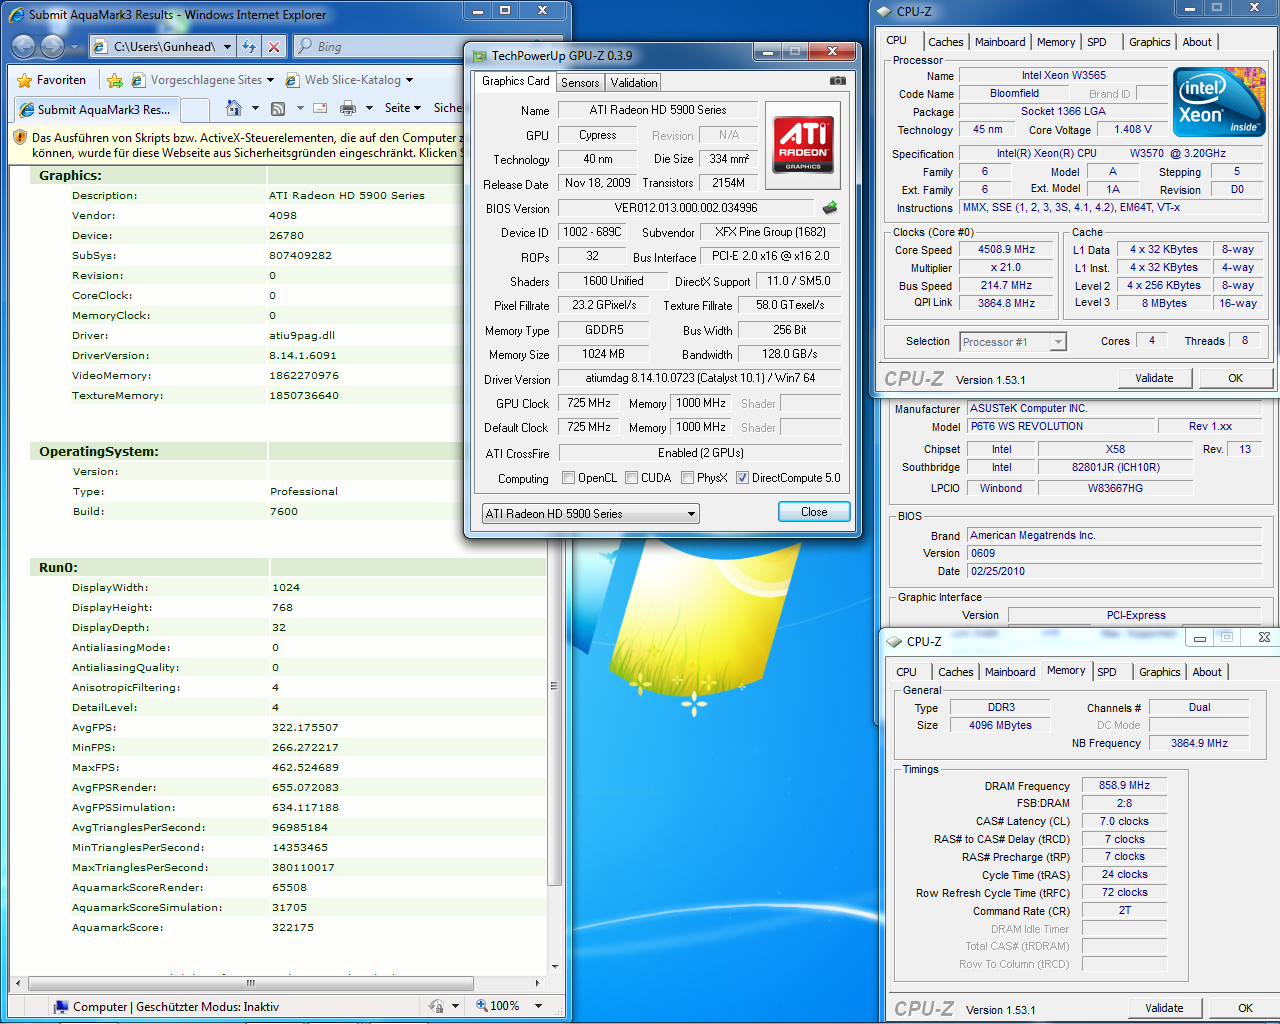Open a new blank IE tab
Viewport: 1280px width, 1024px height.
[x=195, y=109]
